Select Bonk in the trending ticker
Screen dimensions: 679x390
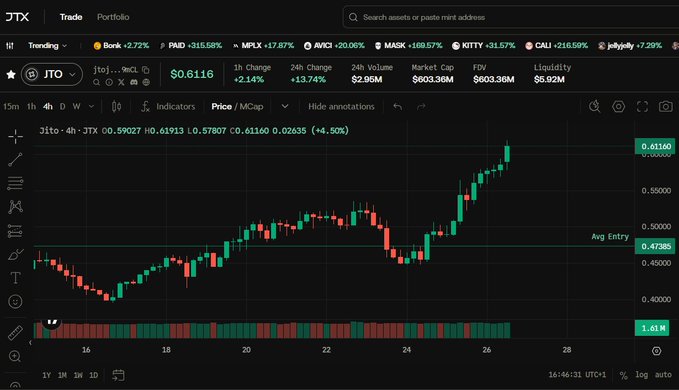pyautogui.click(x=121, y=45)
